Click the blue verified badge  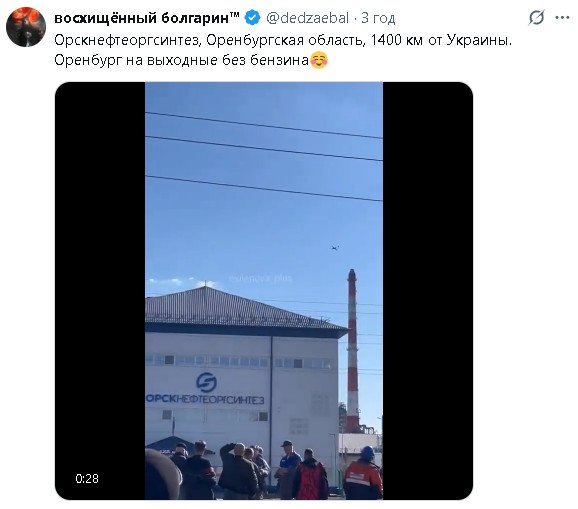pyautogui.click(x=253, y=18)
